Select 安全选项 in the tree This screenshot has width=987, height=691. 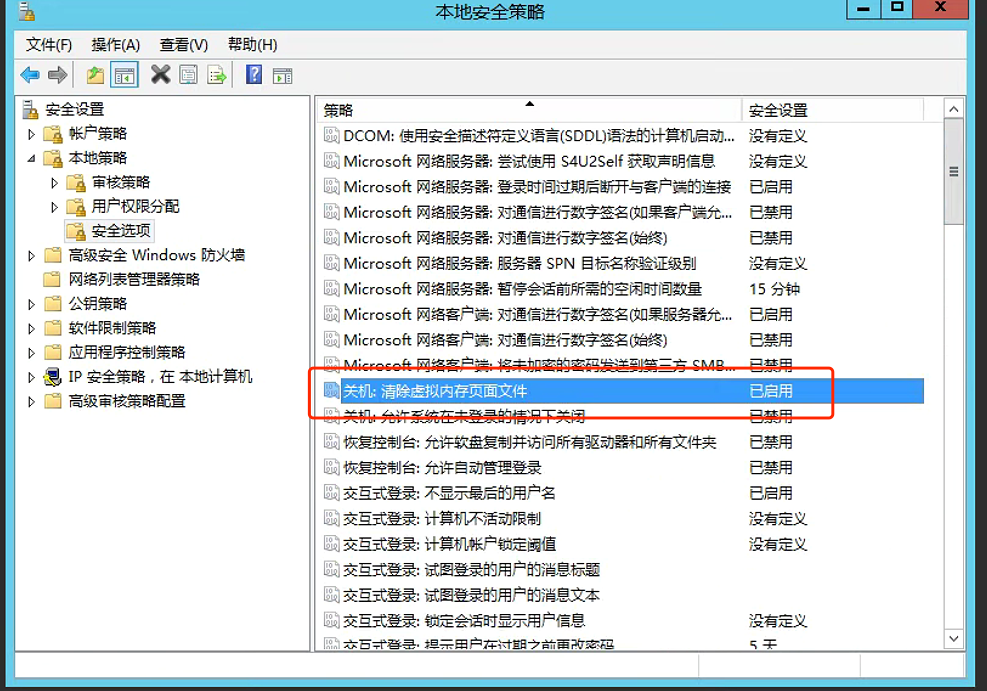pyautogui.click(x=120, y=230)
